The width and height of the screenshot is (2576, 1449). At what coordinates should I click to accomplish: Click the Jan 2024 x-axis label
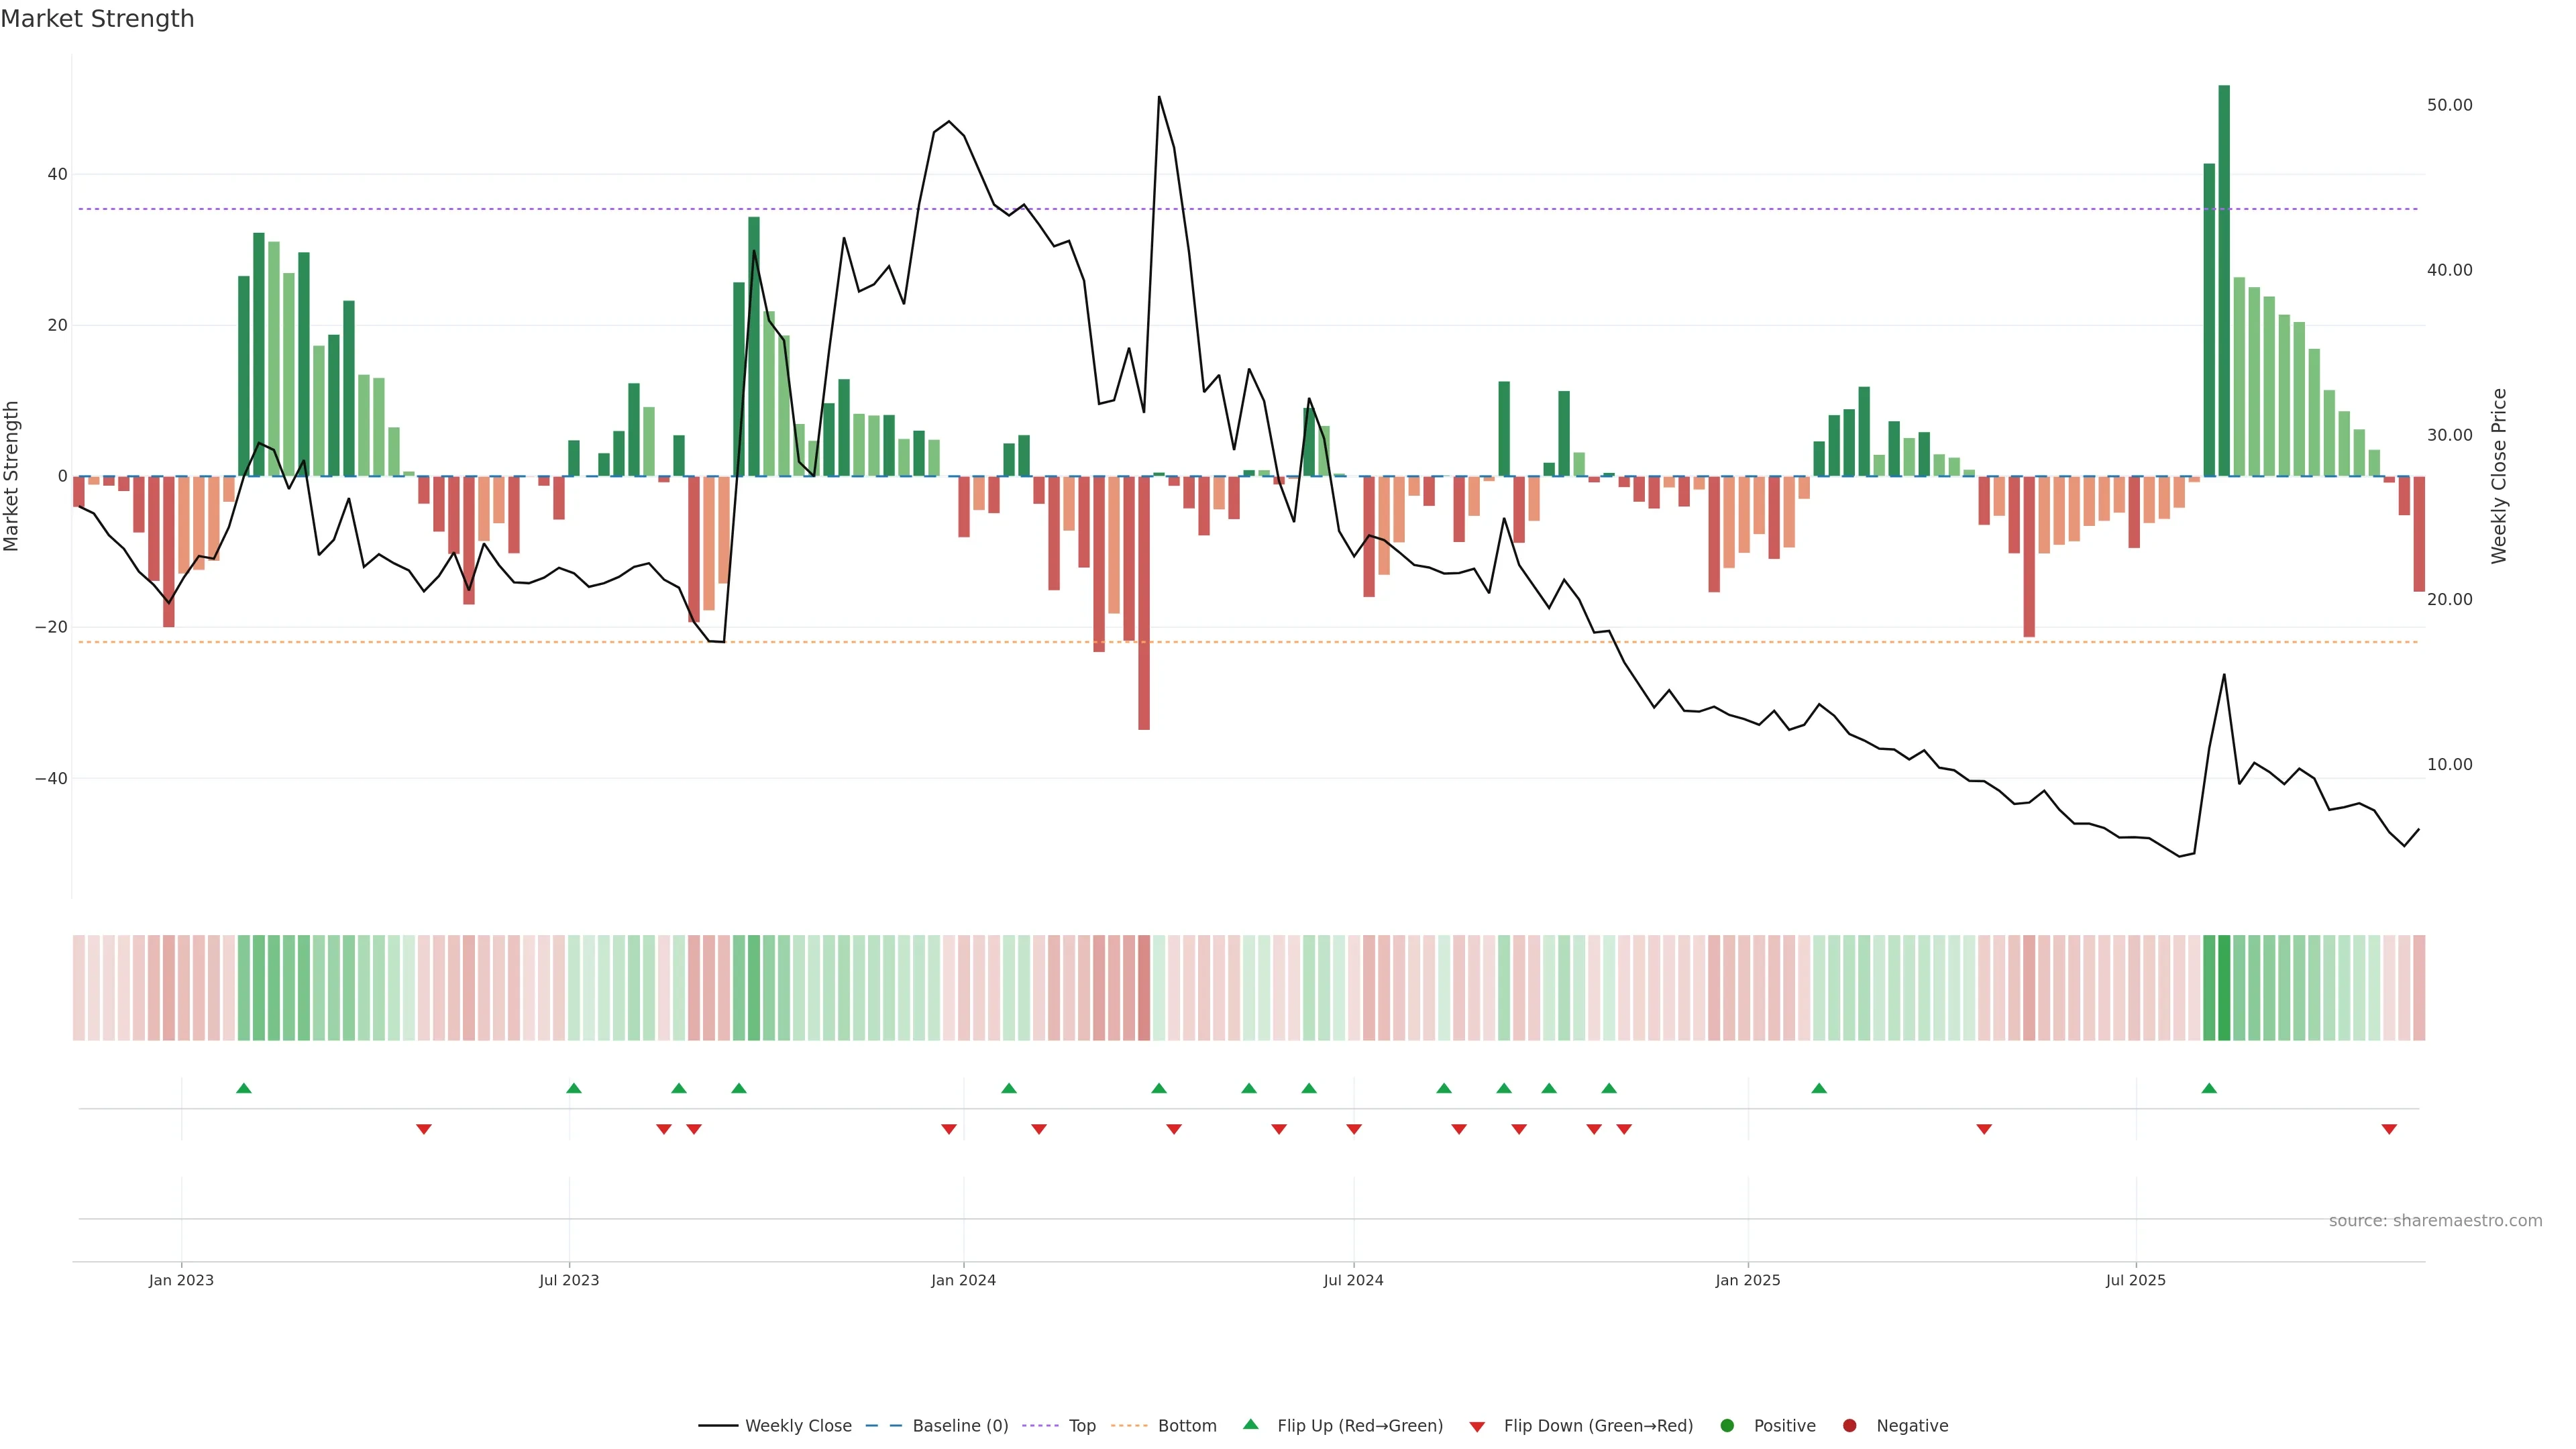[963, 1281]
